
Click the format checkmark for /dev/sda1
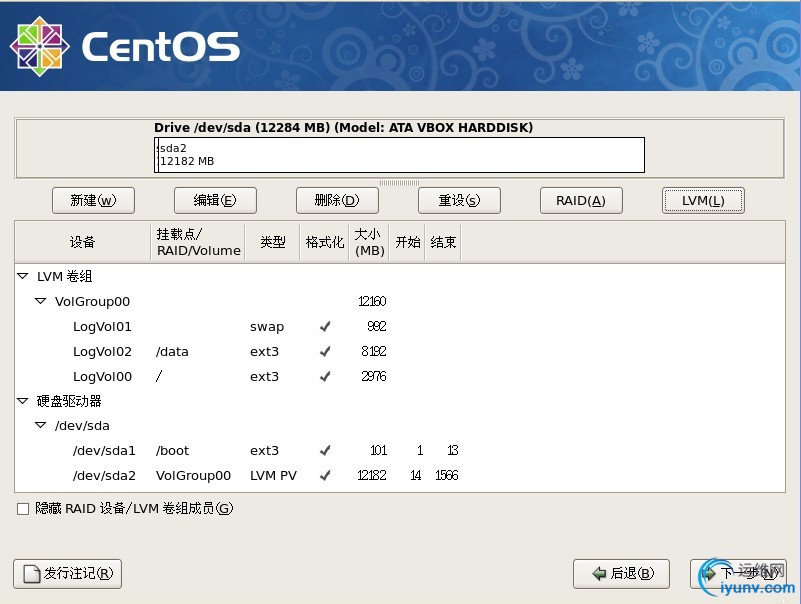pyautogui.click(x=325, y=451)
